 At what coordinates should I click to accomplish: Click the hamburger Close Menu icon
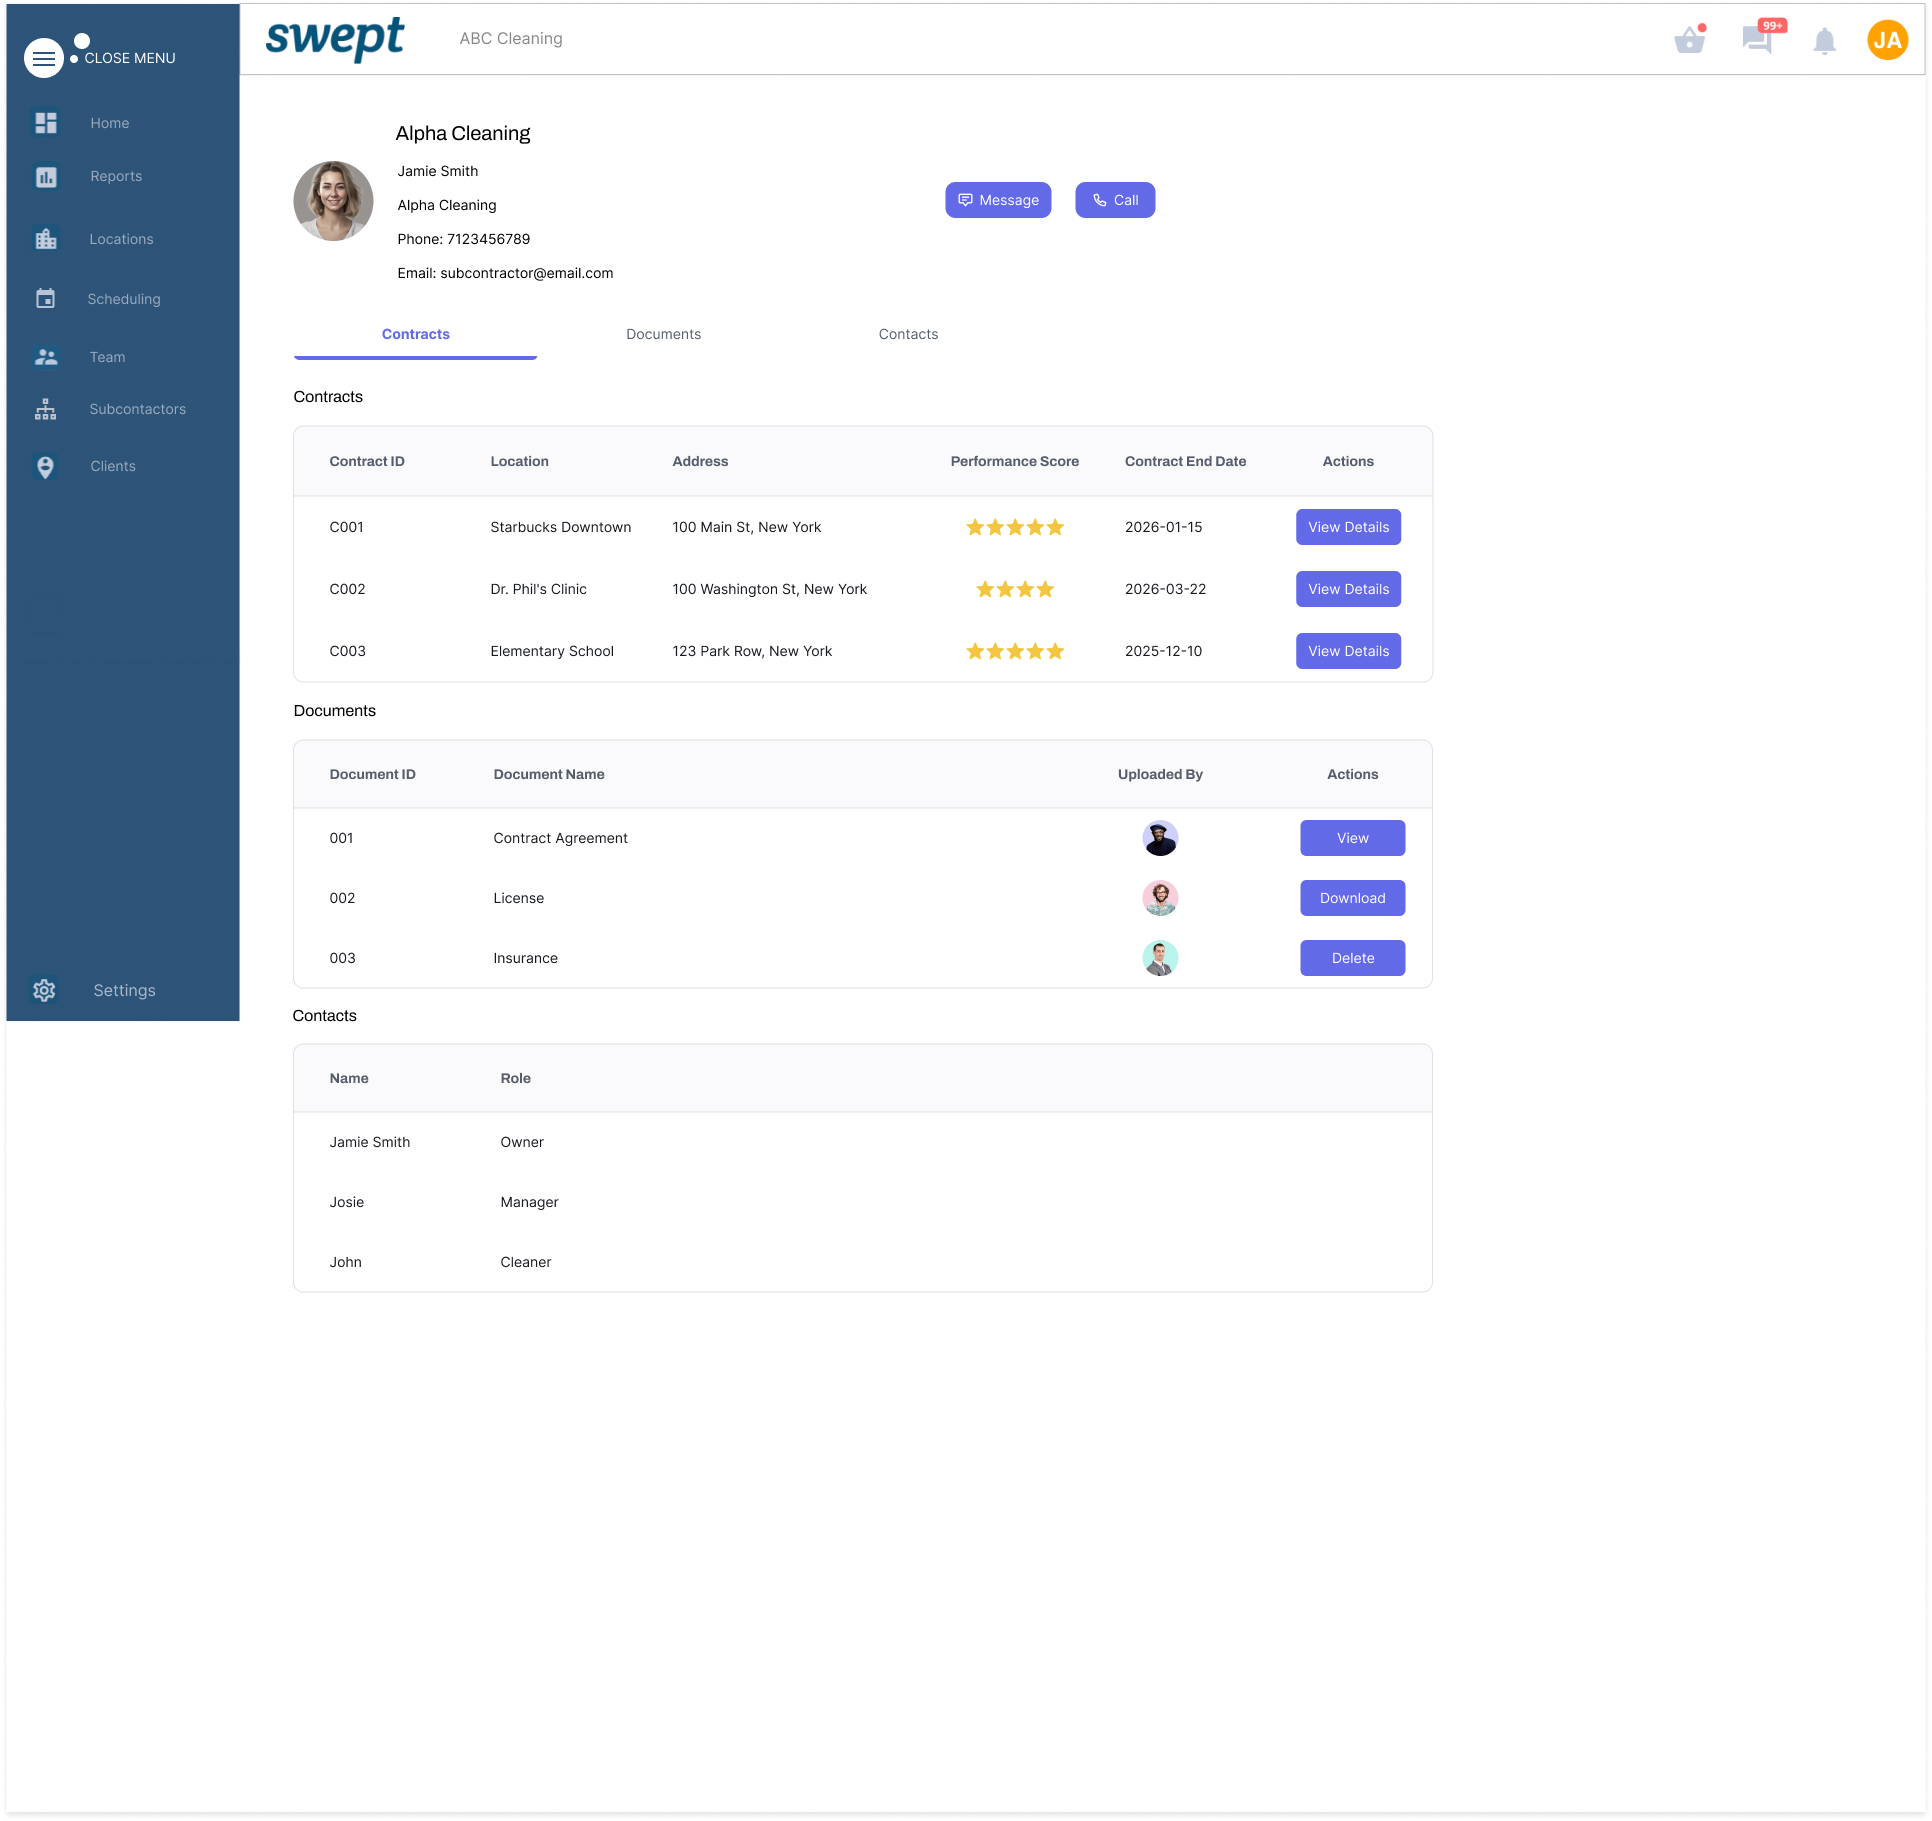tap(43, 58)
